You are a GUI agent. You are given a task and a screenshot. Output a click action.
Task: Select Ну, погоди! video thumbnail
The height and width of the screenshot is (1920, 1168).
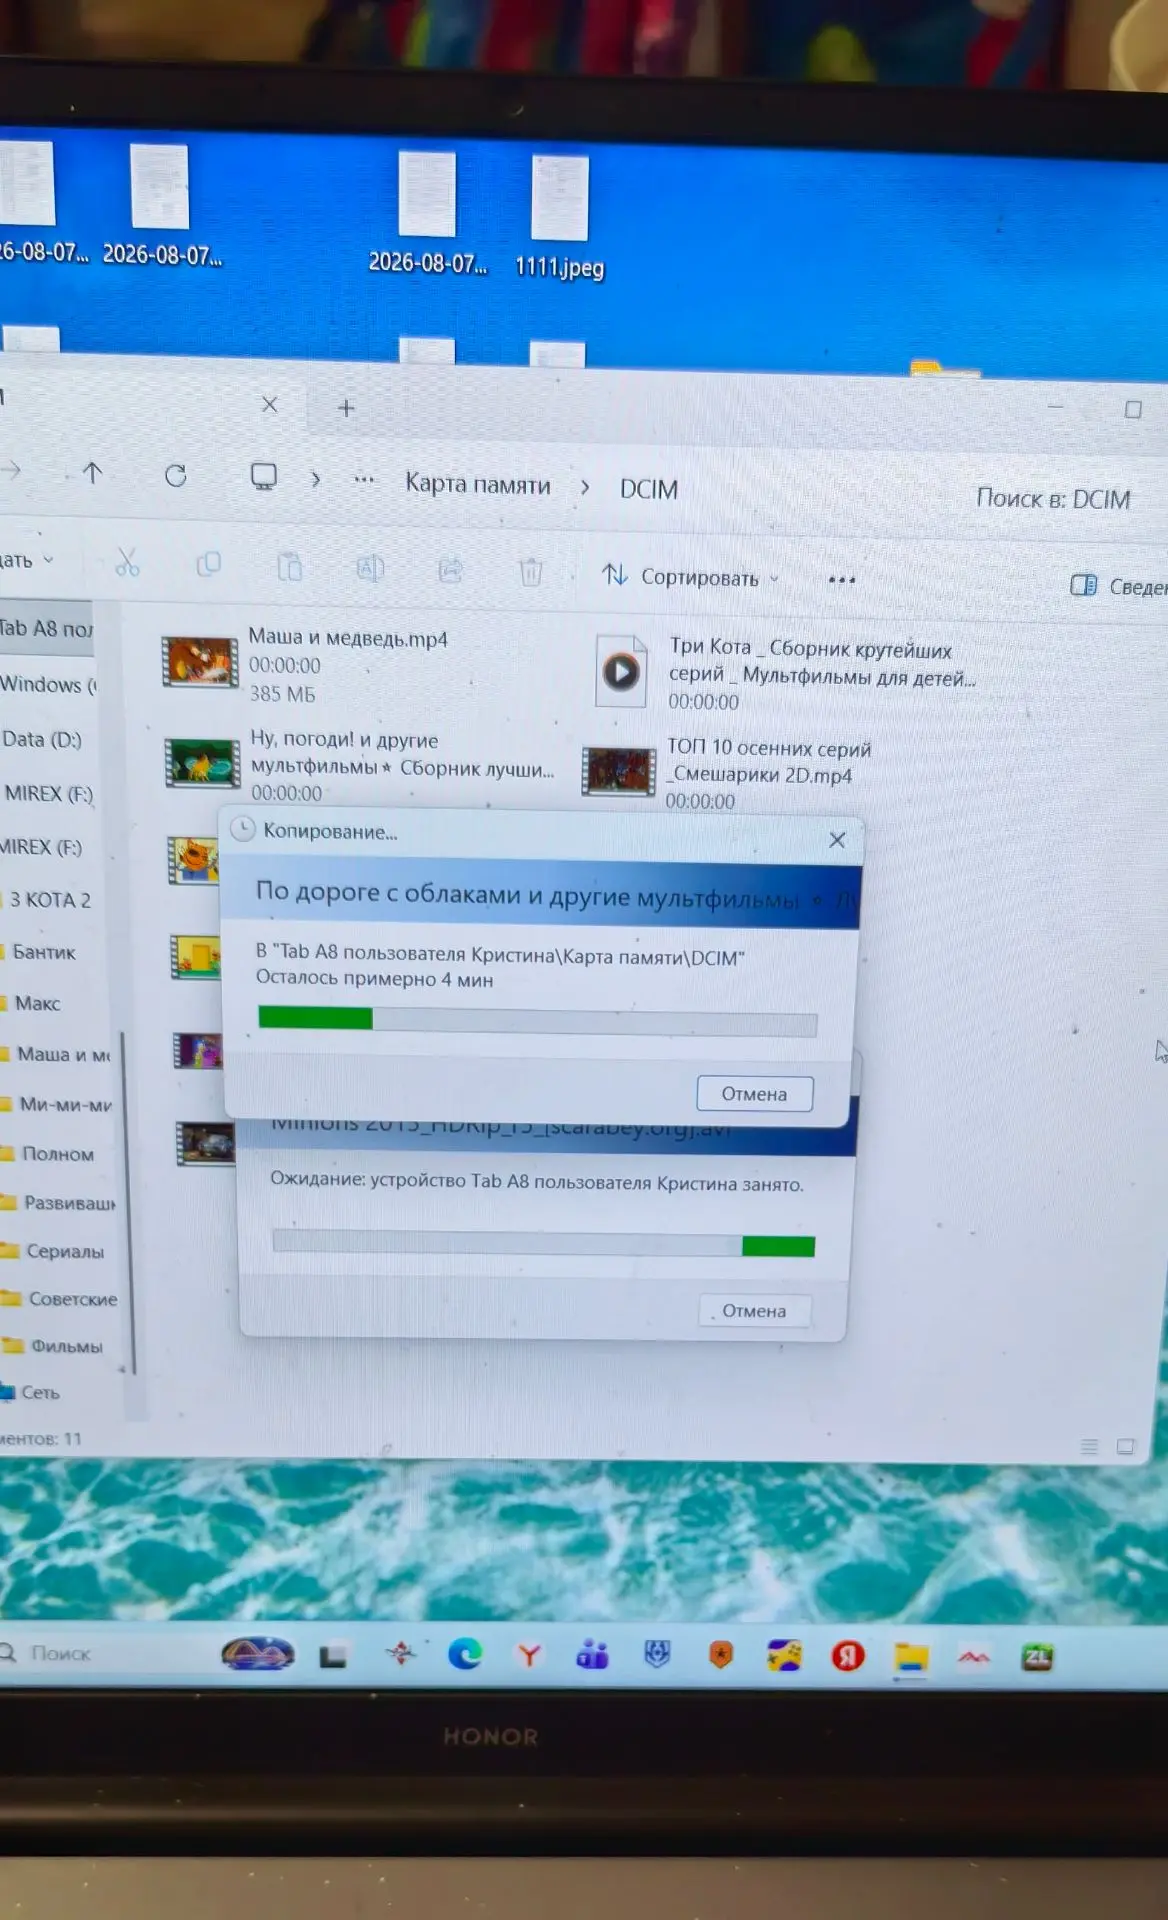[202, 764]
